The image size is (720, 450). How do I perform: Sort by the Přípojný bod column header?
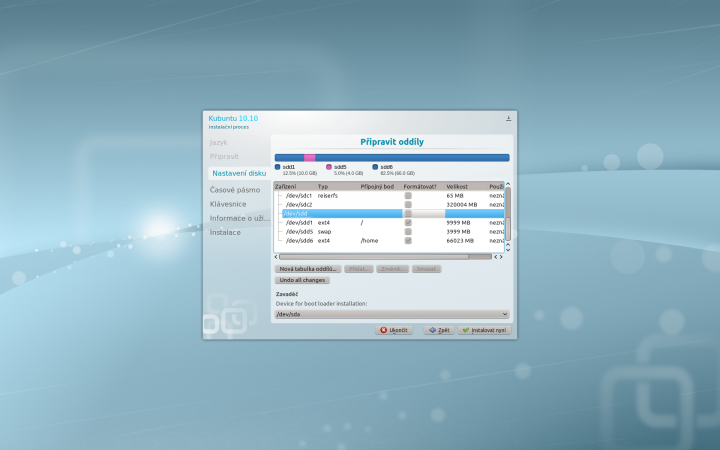point(380,186)
